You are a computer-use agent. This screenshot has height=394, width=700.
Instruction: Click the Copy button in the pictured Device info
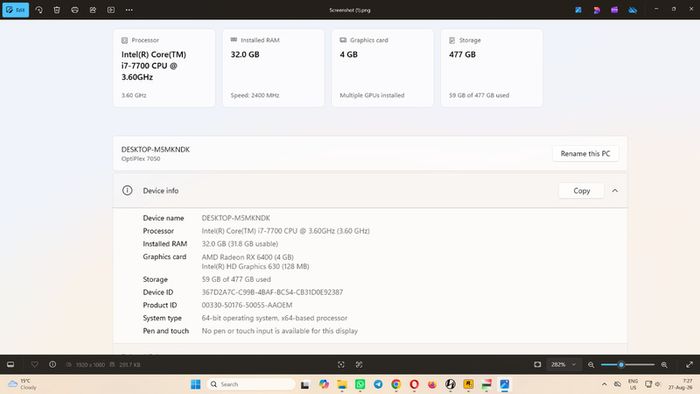(x=581, y=191)
